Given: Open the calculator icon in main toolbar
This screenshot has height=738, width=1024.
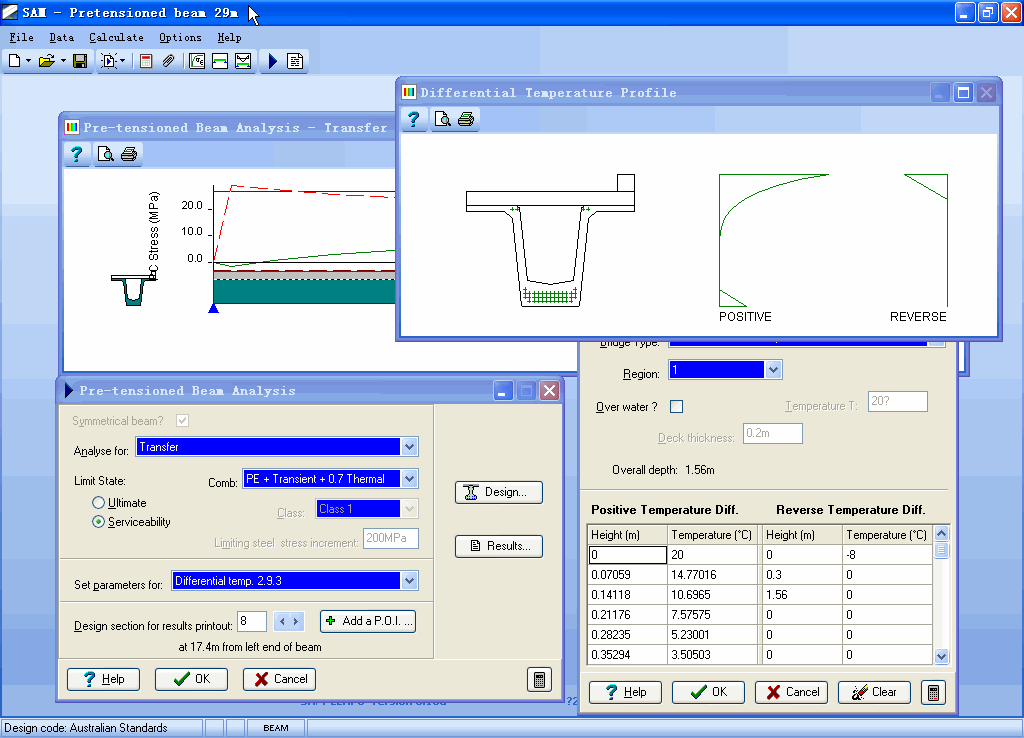Looking at the screenshot, I should tap(146, 61).
